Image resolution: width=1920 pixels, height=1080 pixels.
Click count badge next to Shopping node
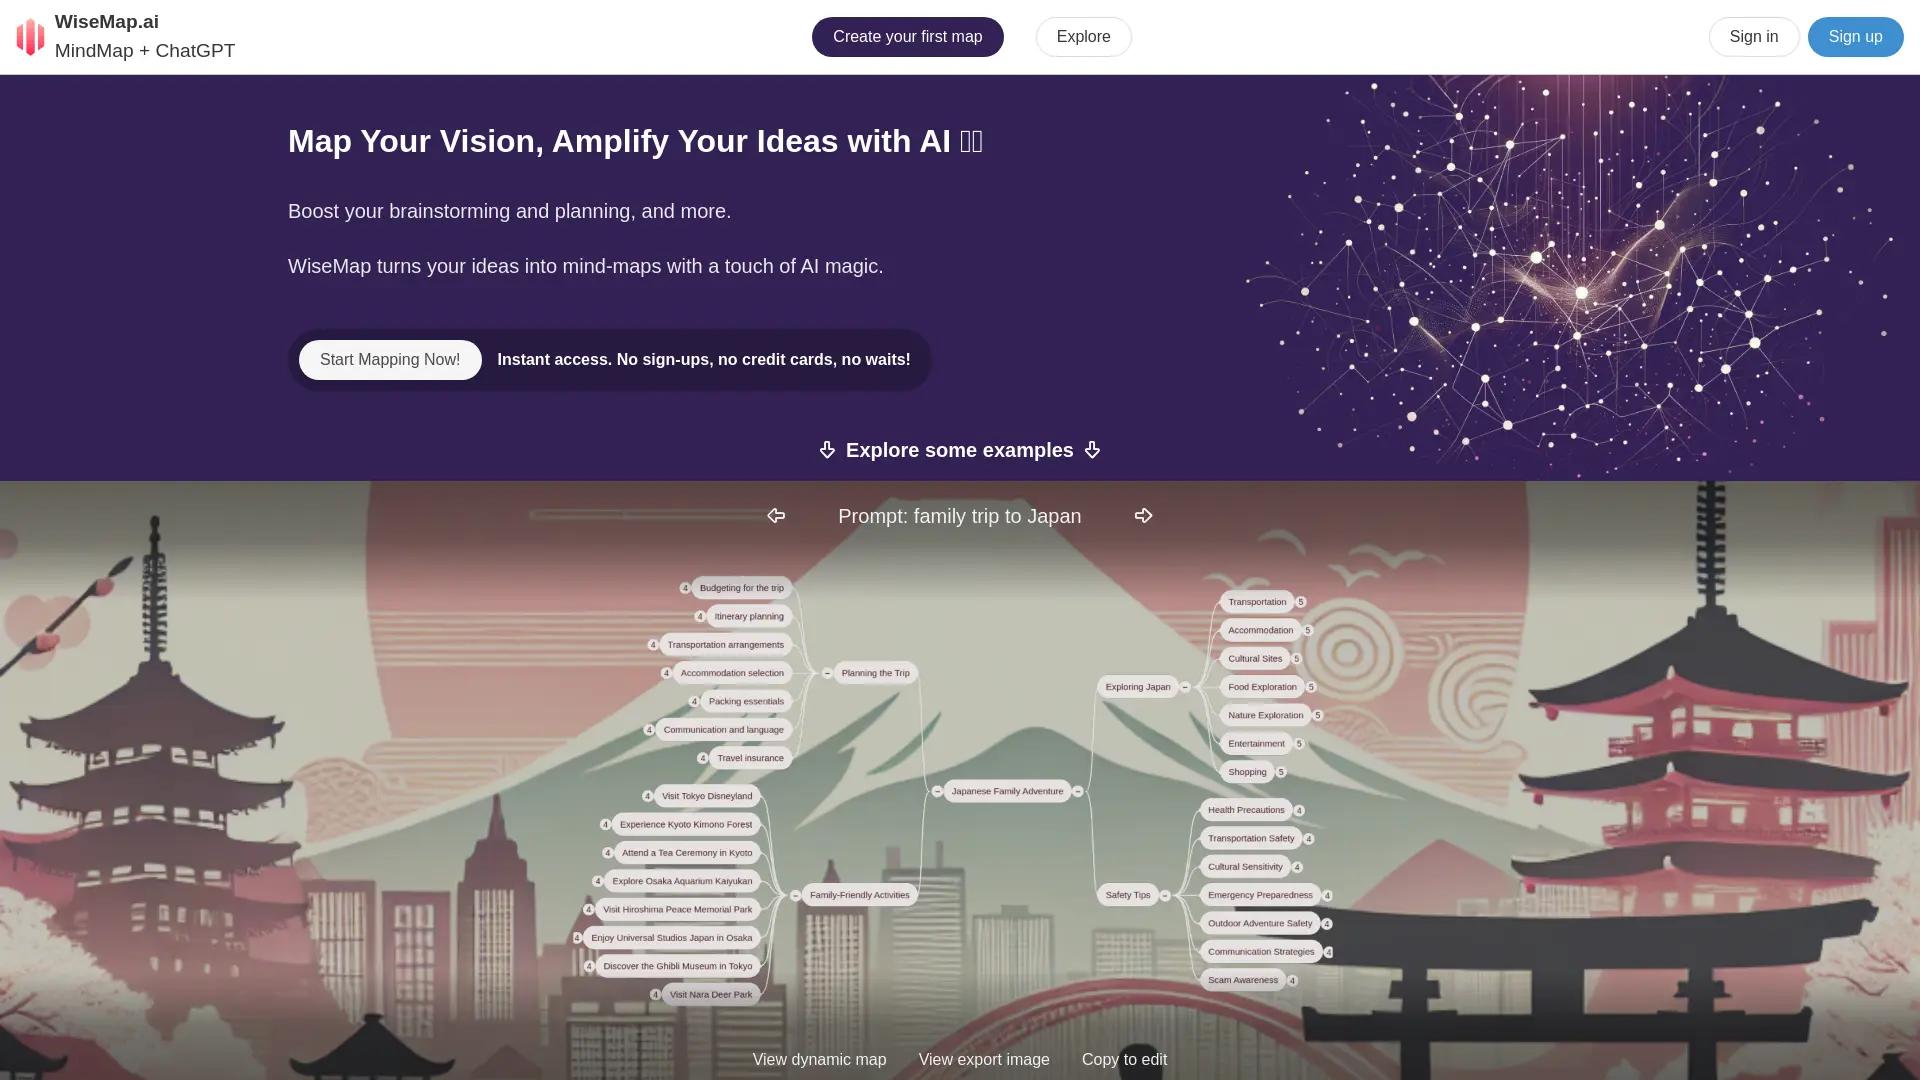pos(1281,772)
